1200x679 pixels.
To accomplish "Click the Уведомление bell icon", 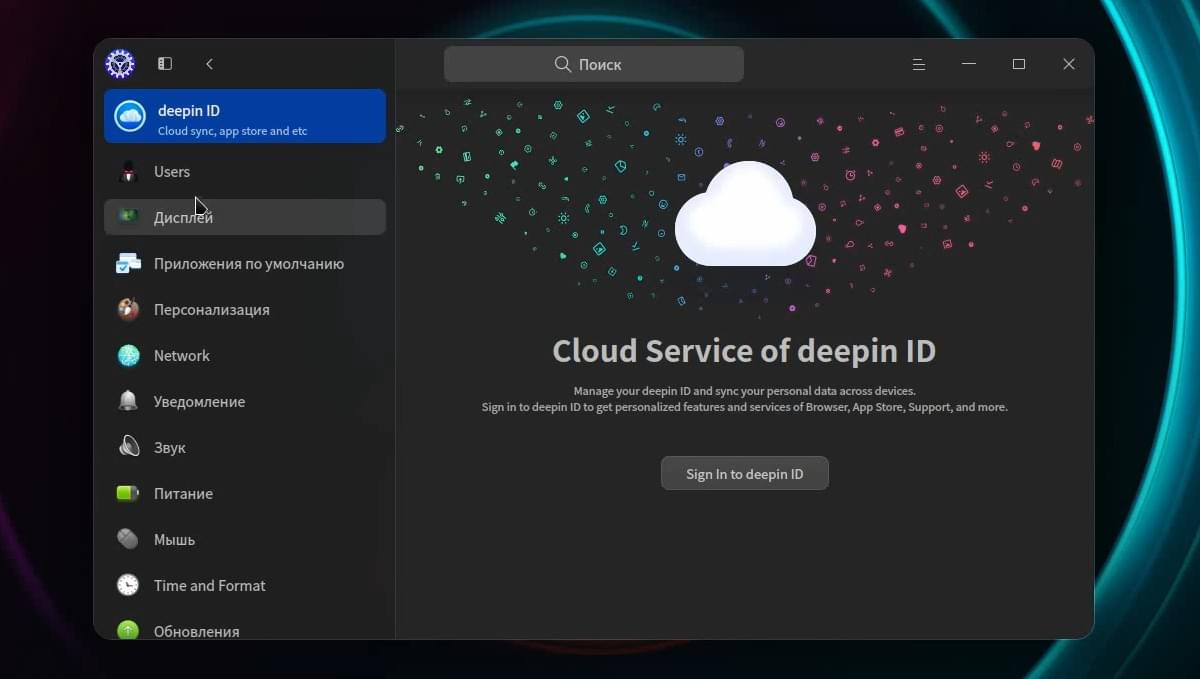I will 128,402.
